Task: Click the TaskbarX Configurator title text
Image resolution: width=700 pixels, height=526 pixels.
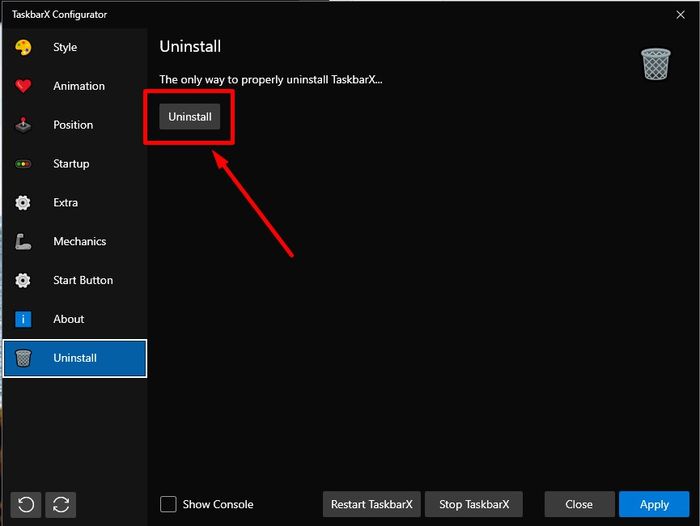Action: click(x=59, y=15)
